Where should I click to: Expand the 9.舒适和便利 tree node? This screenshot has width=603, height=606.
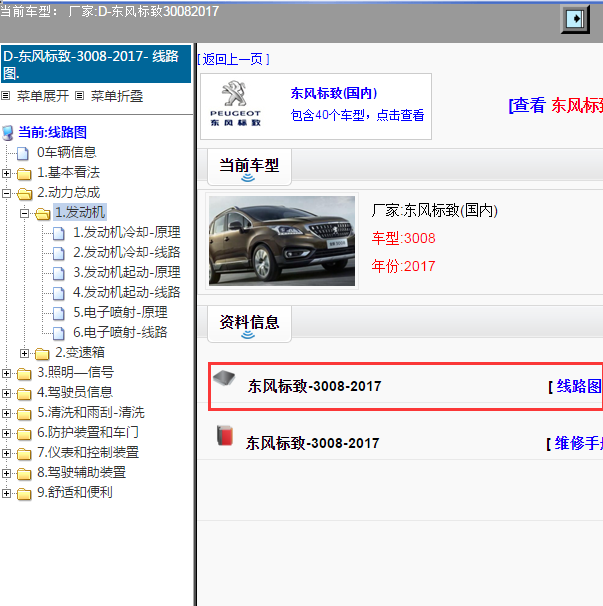pos(6,494)
